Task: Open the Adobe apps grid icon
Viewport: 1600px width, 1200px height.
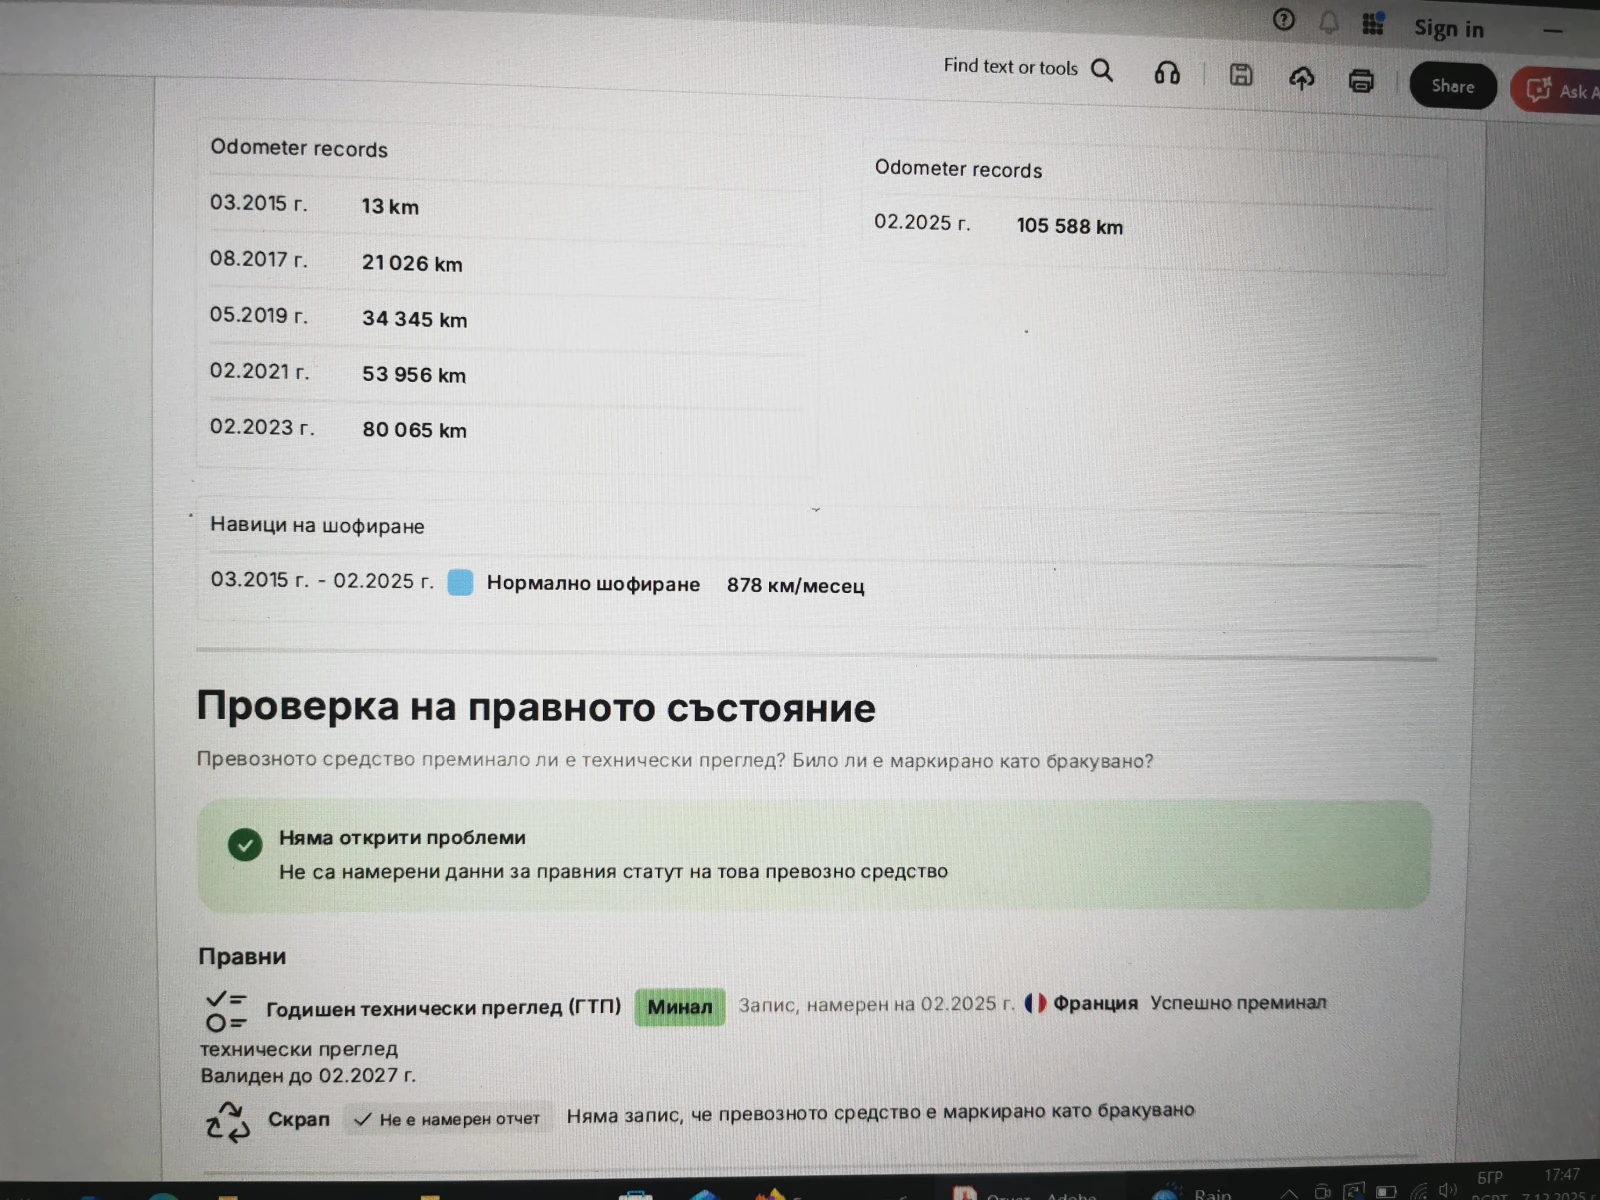Action: coord(1373,24)
